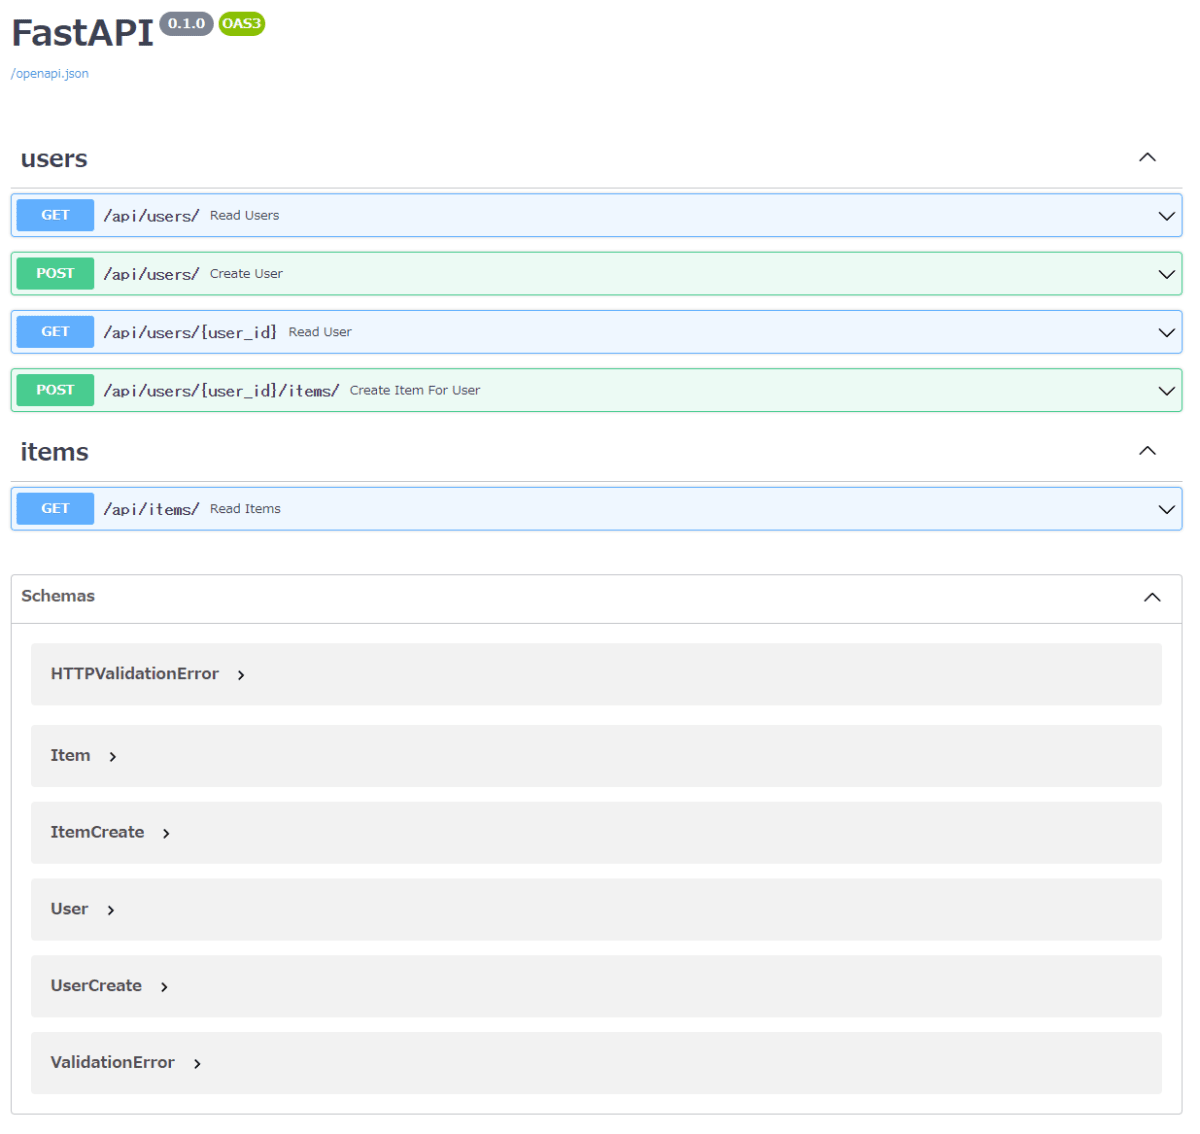This screenshot has height=1134, width=1200.
Task: Click the Create User description text
Action: pyautogui.click(x=246, y=274)
